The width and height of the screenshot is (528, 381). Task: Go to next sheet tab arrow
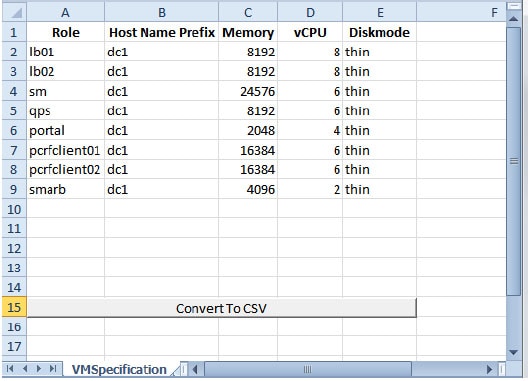coord(39,369)
